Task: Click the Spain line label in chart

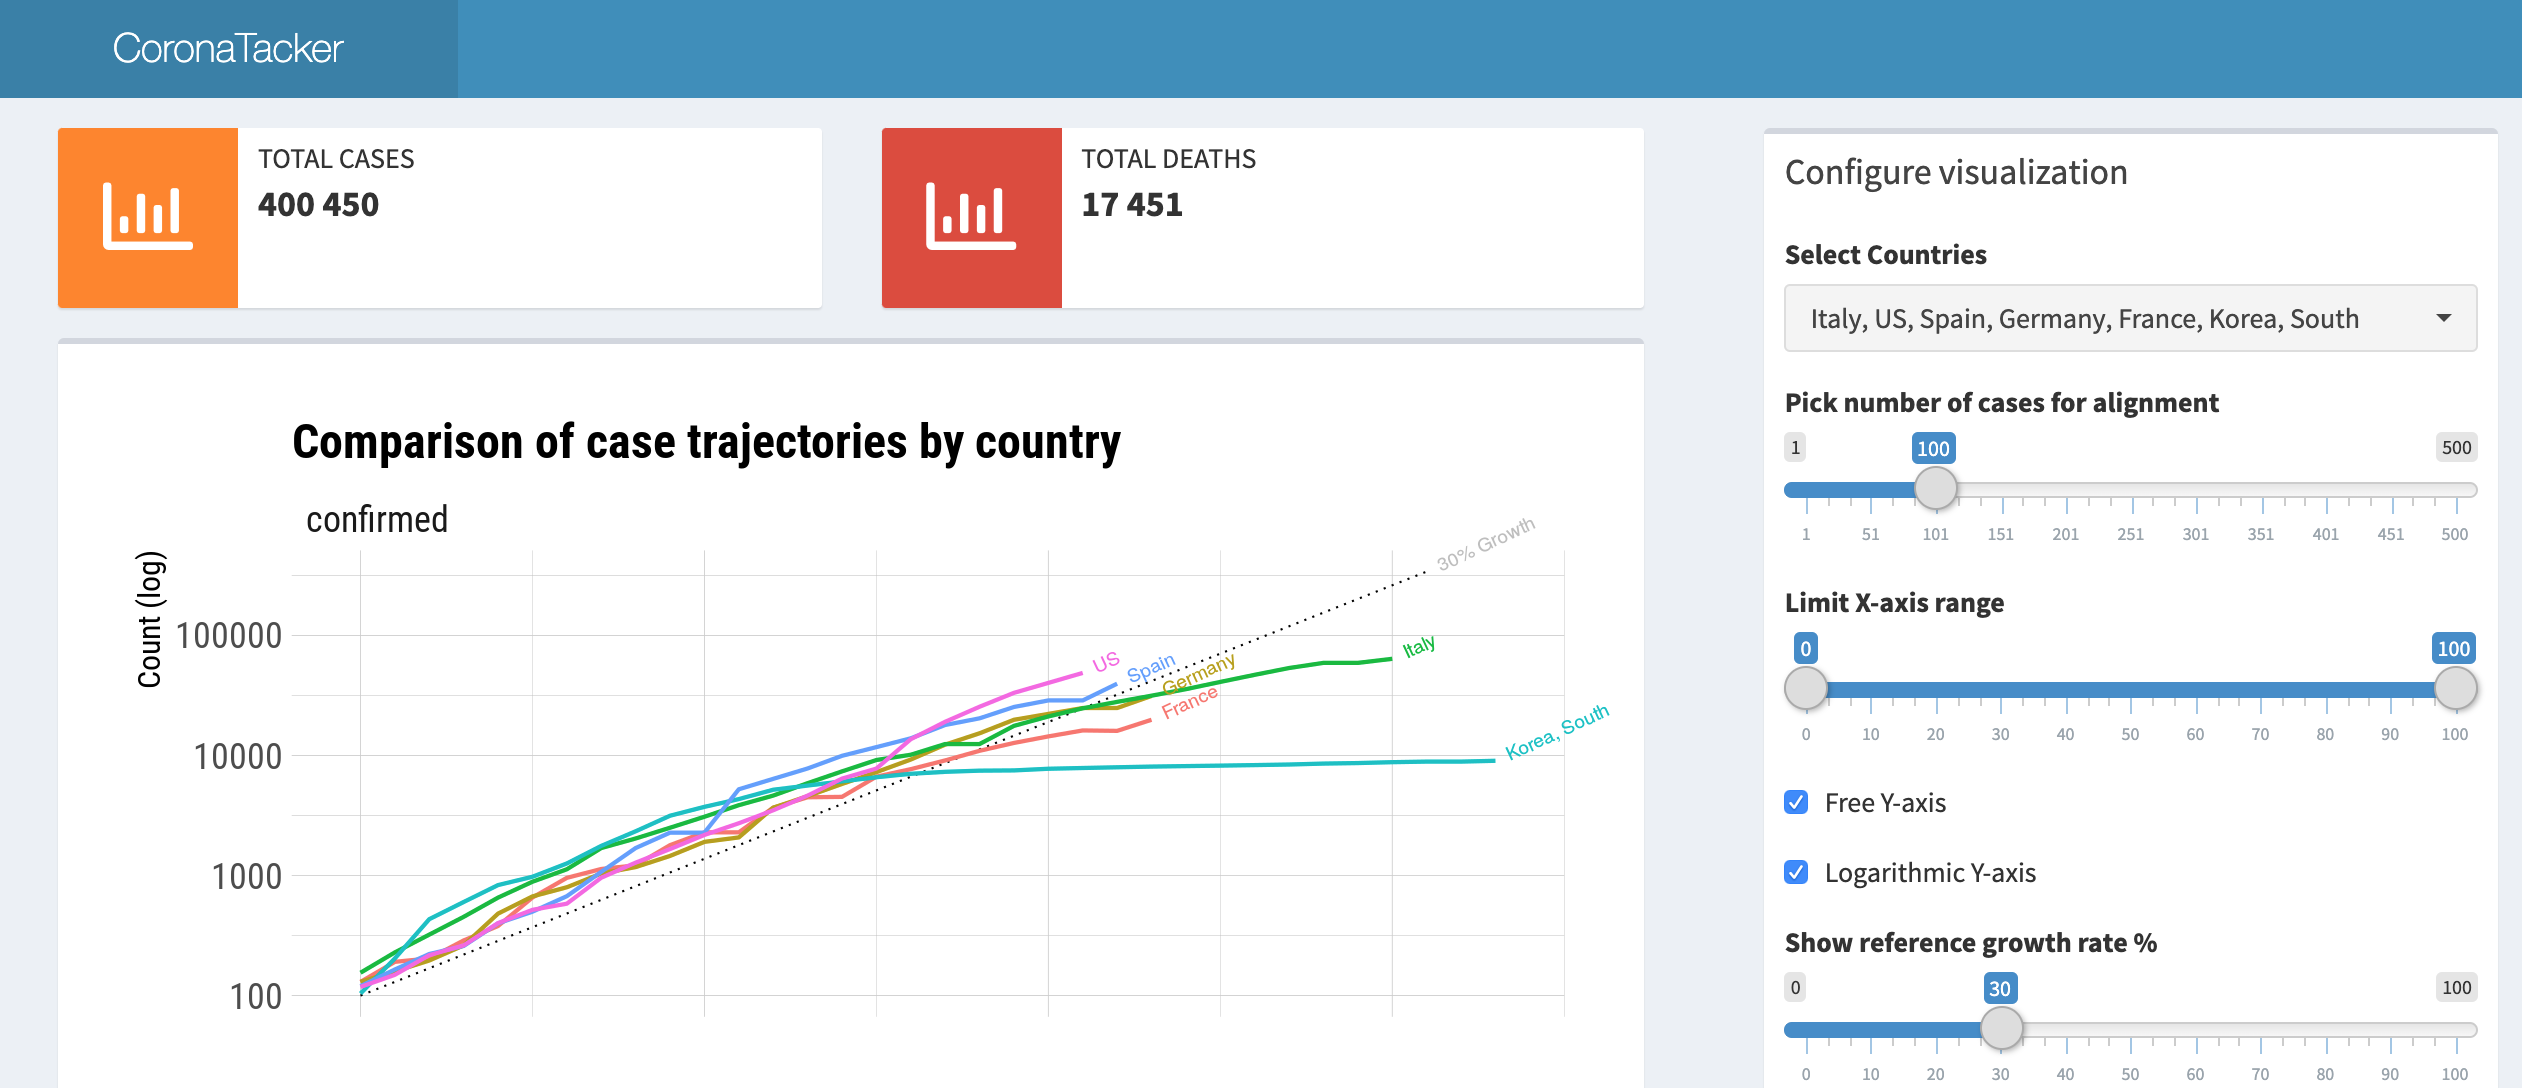Action: click(x=1151, y=668)
